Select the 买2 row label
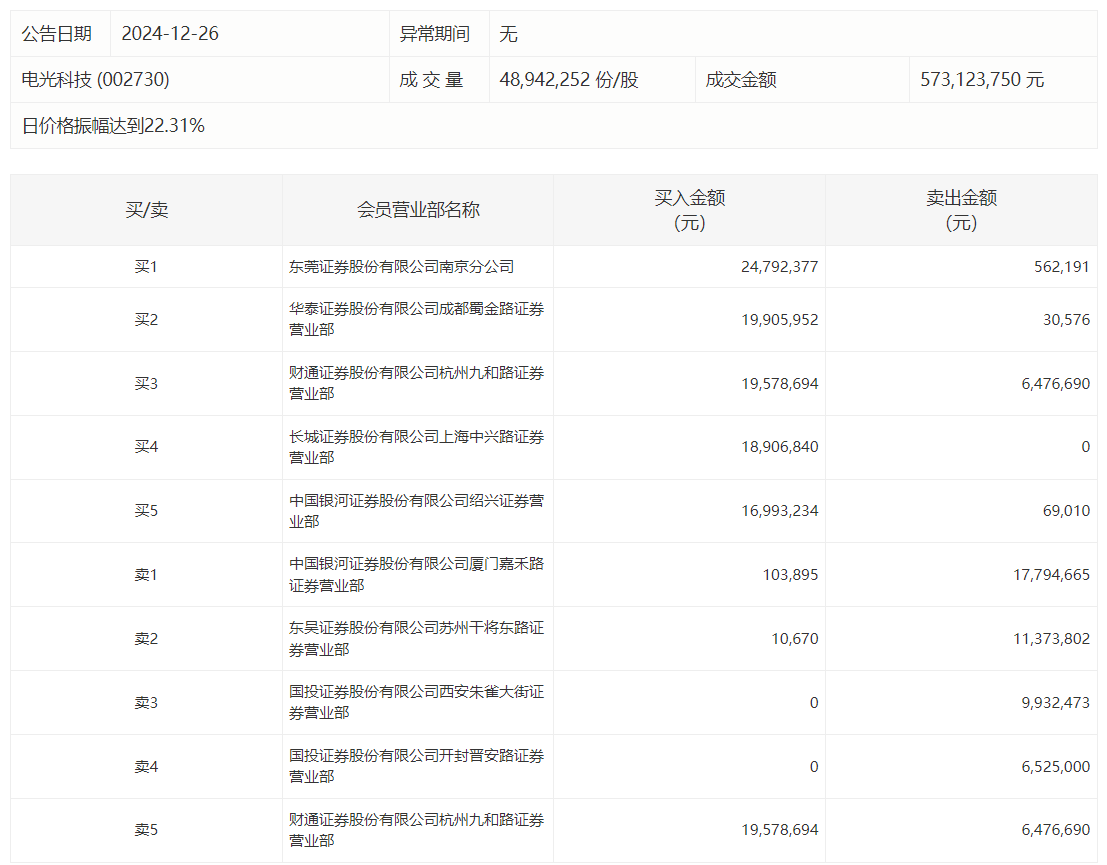The height and width of the screenshot is (865, 1107). (x=146, y=320)
